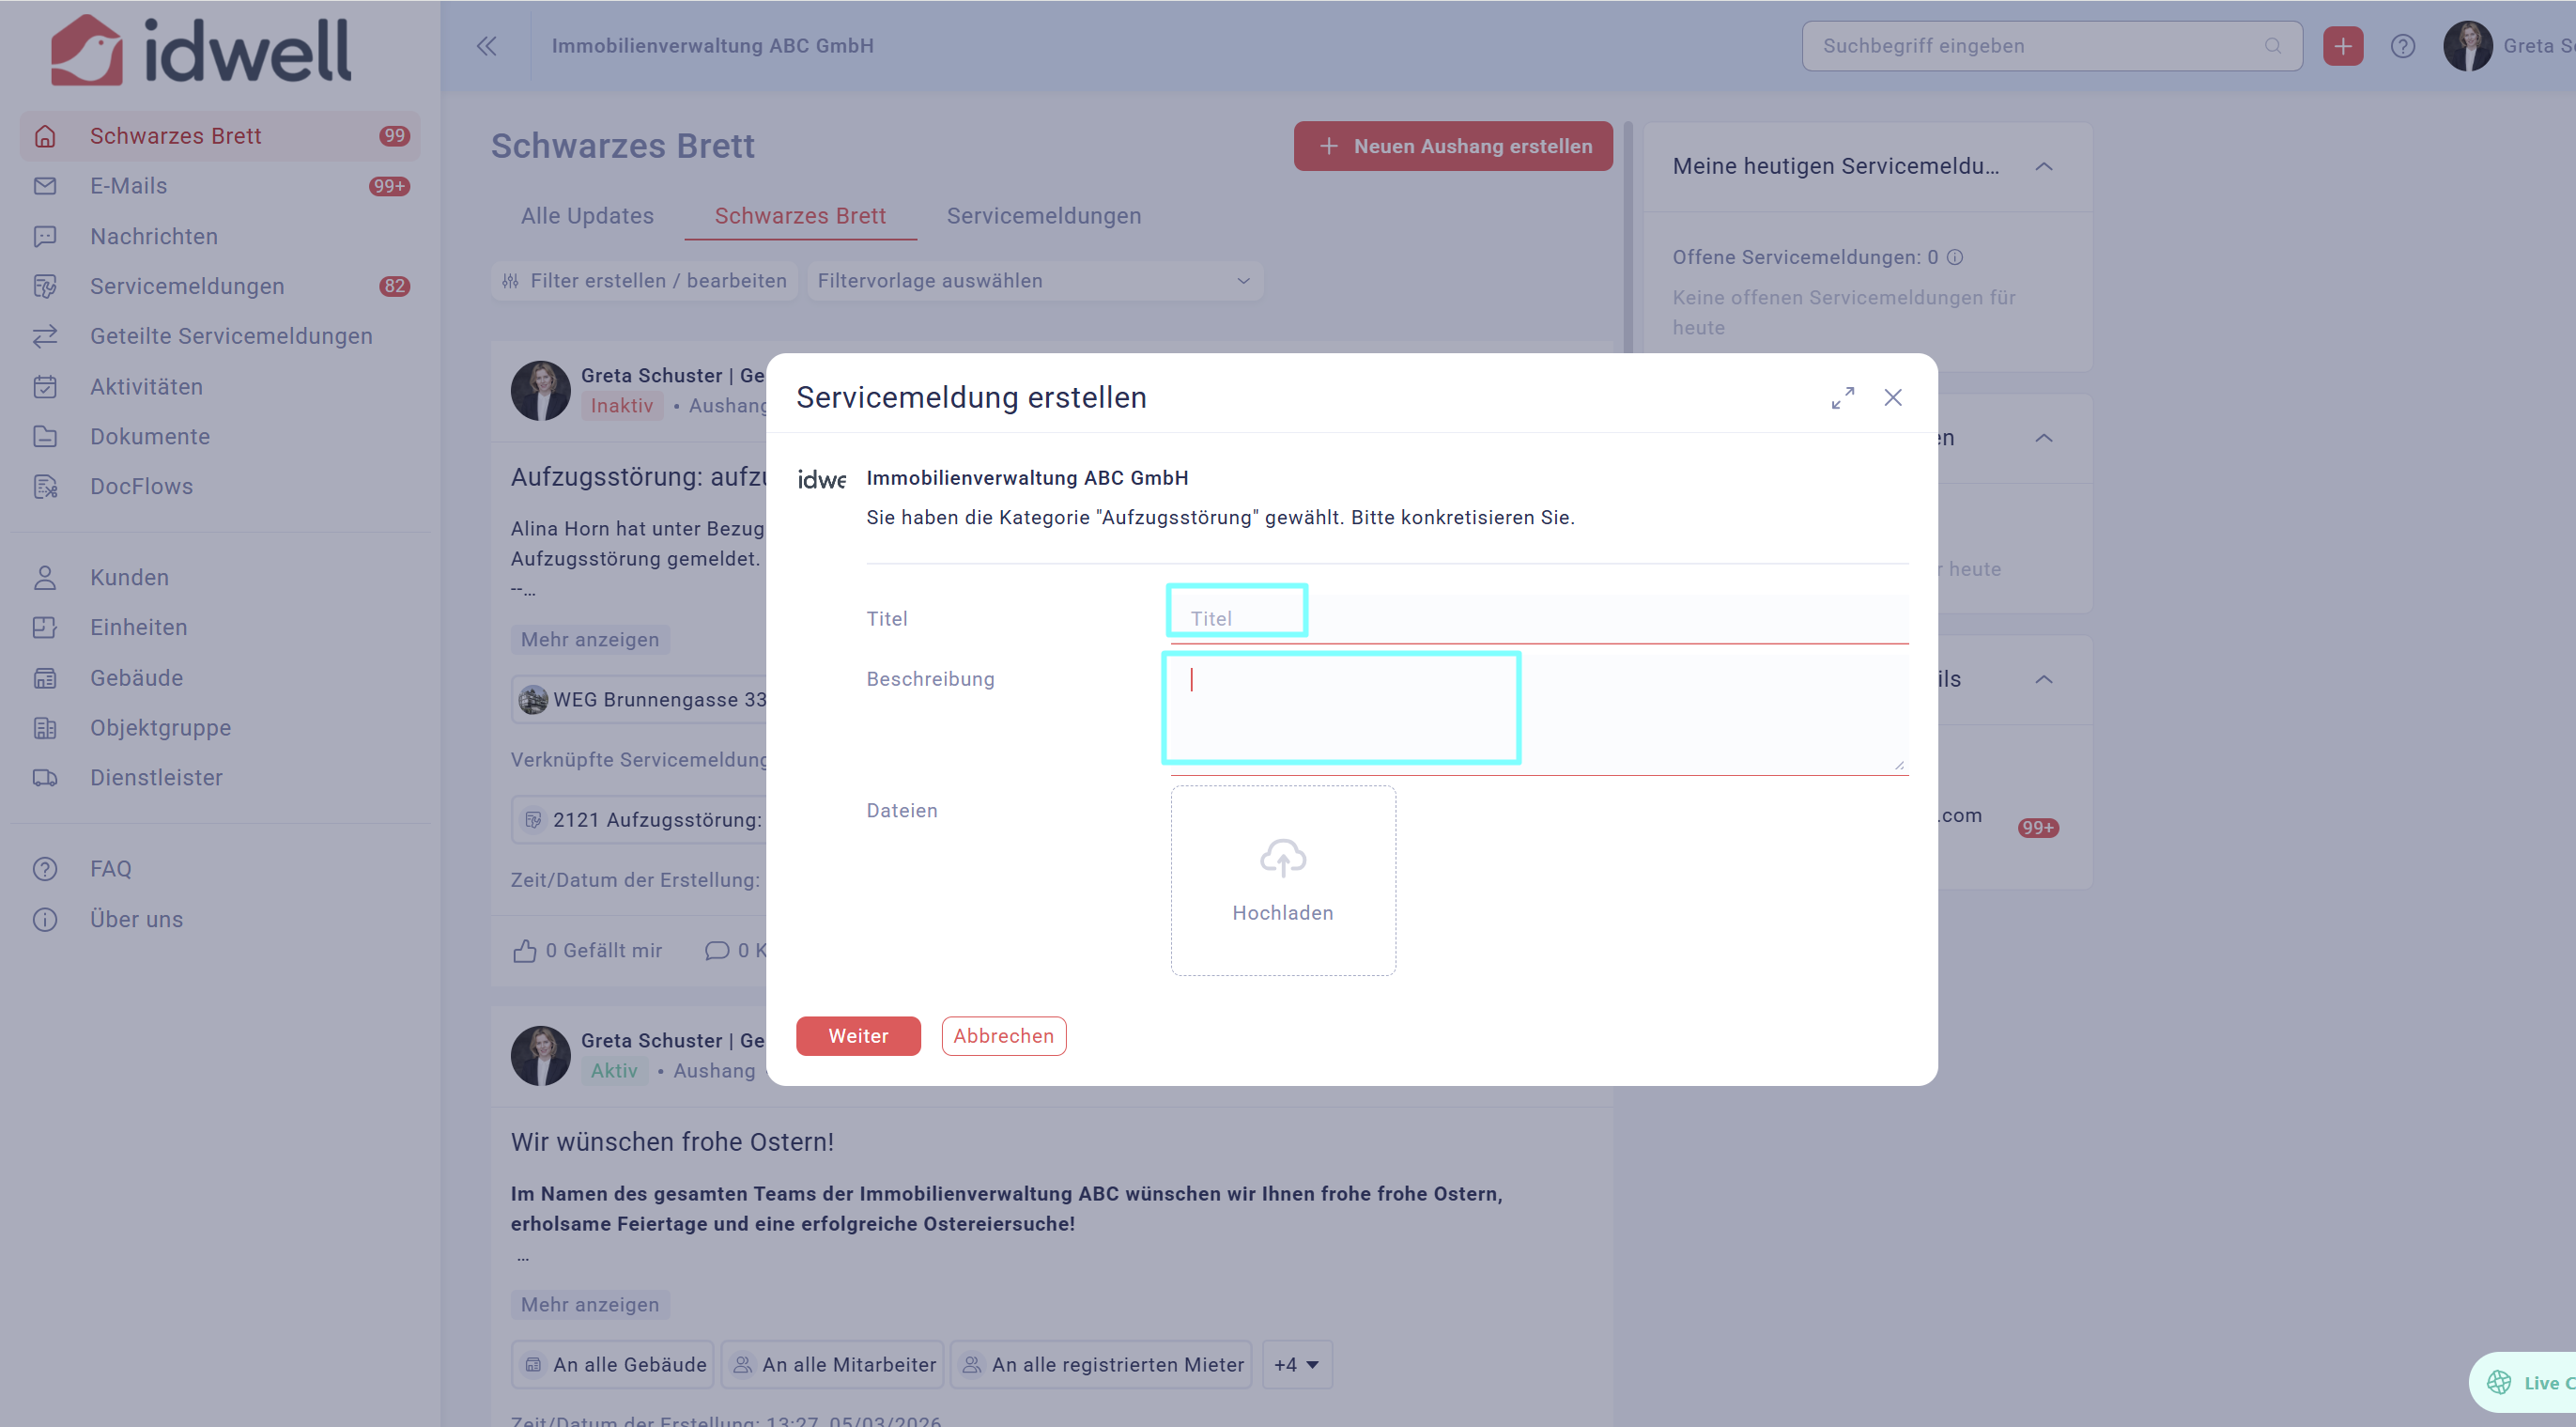The image size is (2576, 1427).
Task: Click the Weiter button
Action: pos(857,1036)
